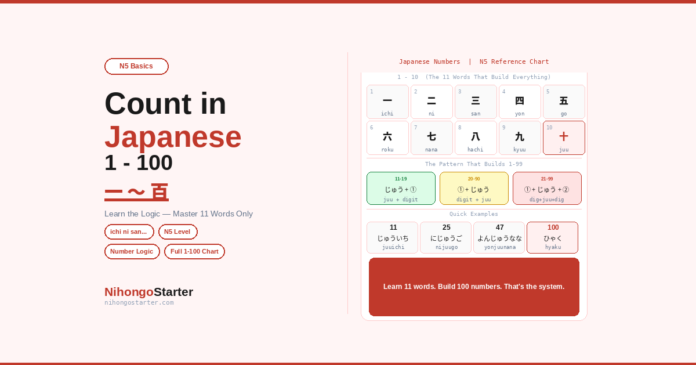Click the pink 21-99 pattern card
Image resolution: width=696 pixels, height=365 pixels.
click(547, 188)
